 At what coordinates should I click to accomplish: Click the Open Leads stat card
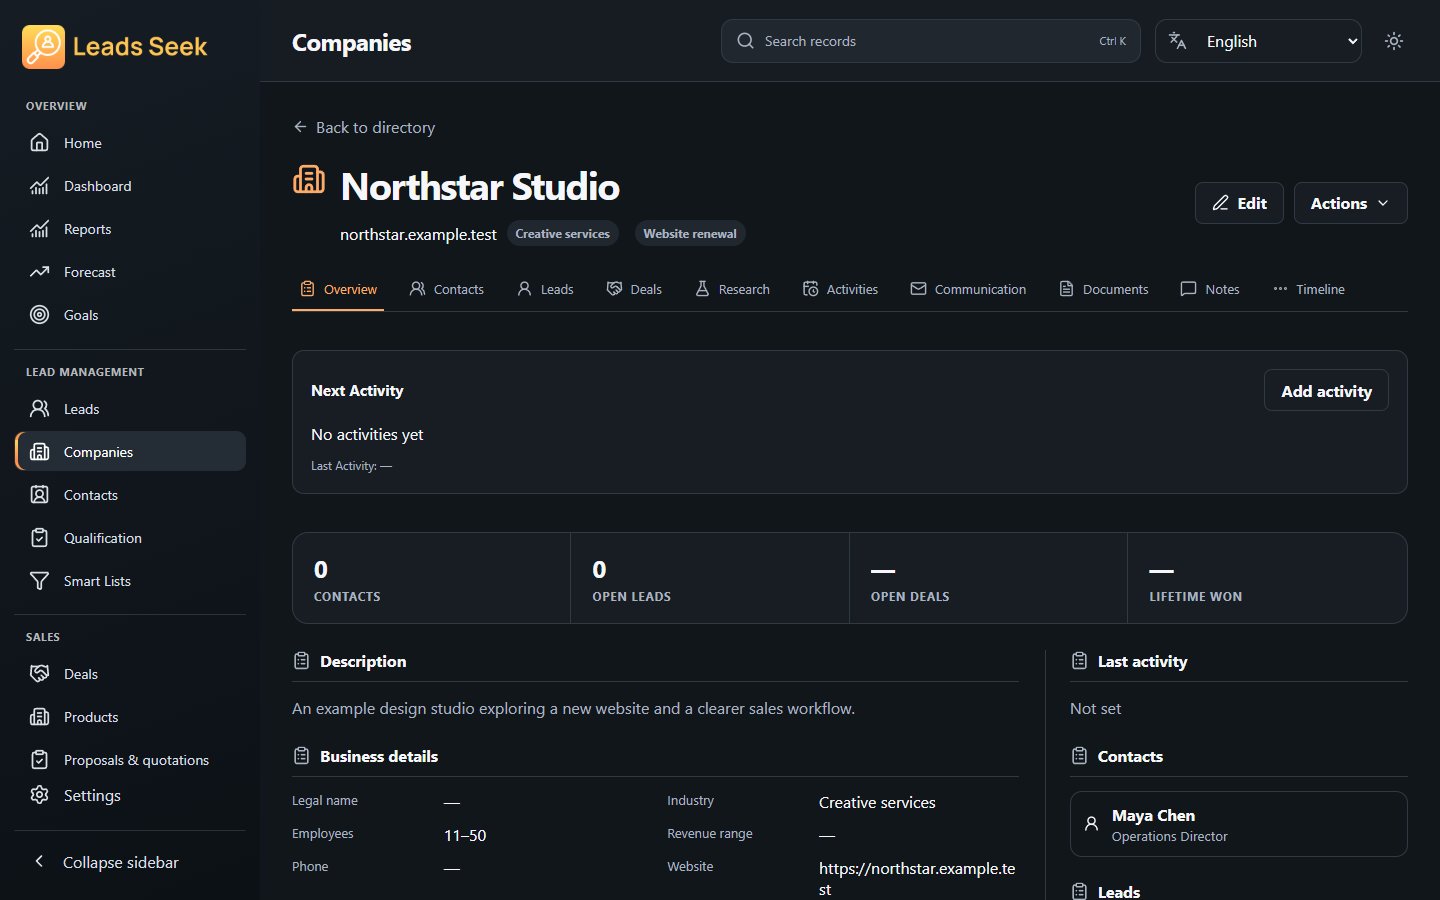[710, 578]
